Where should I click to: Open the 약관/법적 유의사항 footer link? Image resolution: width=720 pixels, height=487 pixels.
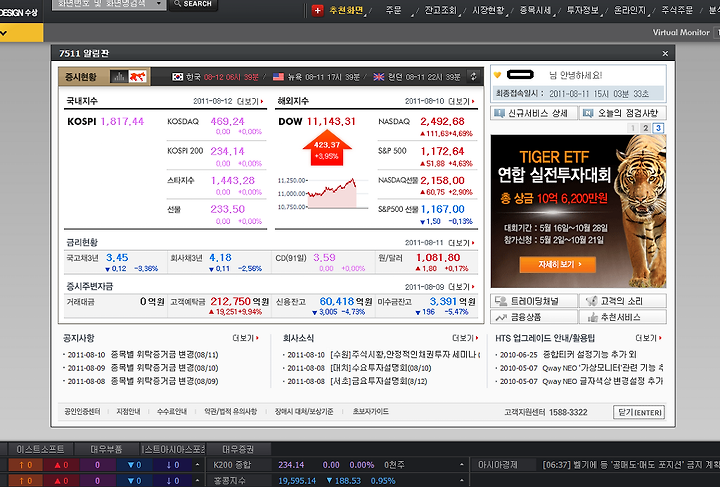point(231,412)
